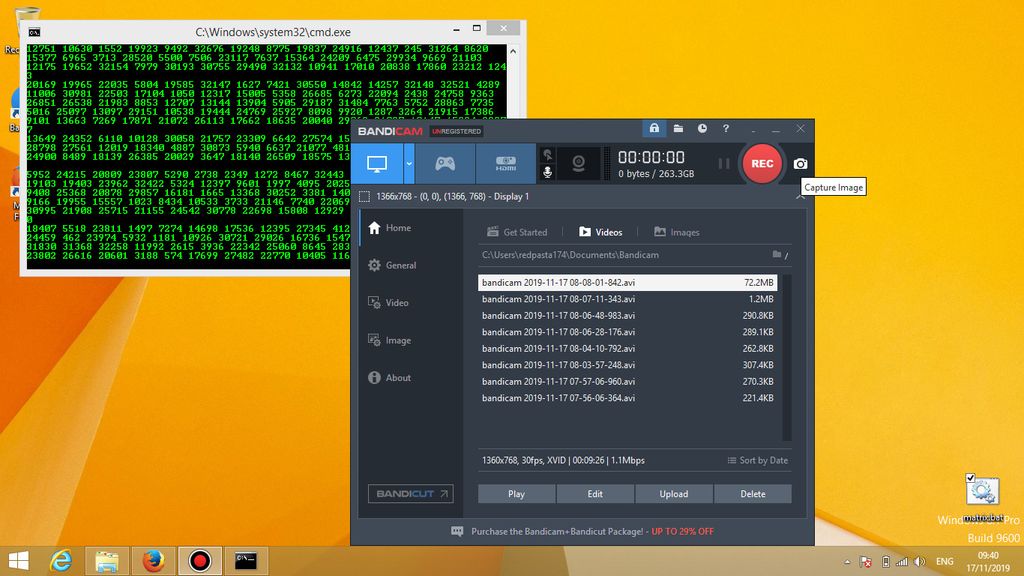The width and height of the screenshot is (1024, 576).
Task: Select Game Recording mode gamepad icon
Action: tap(445, 164)
